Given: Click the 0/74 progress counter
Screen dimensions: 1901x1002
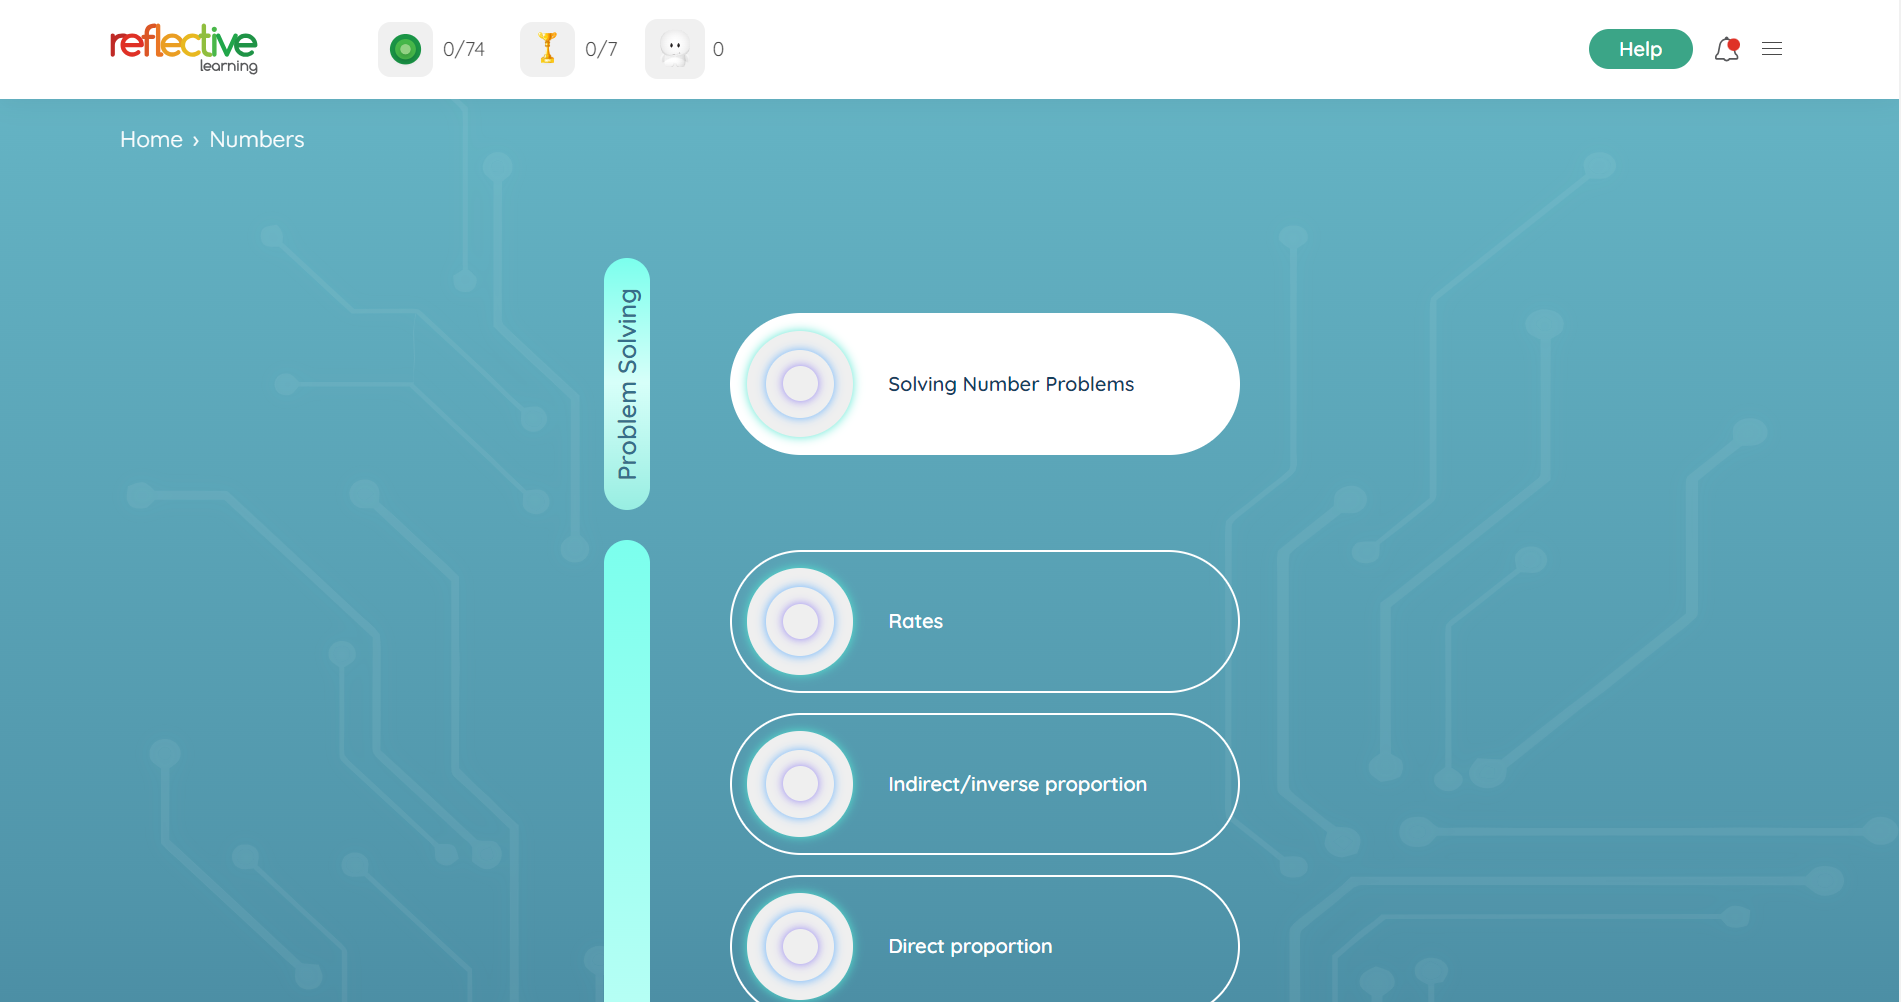Looking at the screenshot, I should point(464,49).
